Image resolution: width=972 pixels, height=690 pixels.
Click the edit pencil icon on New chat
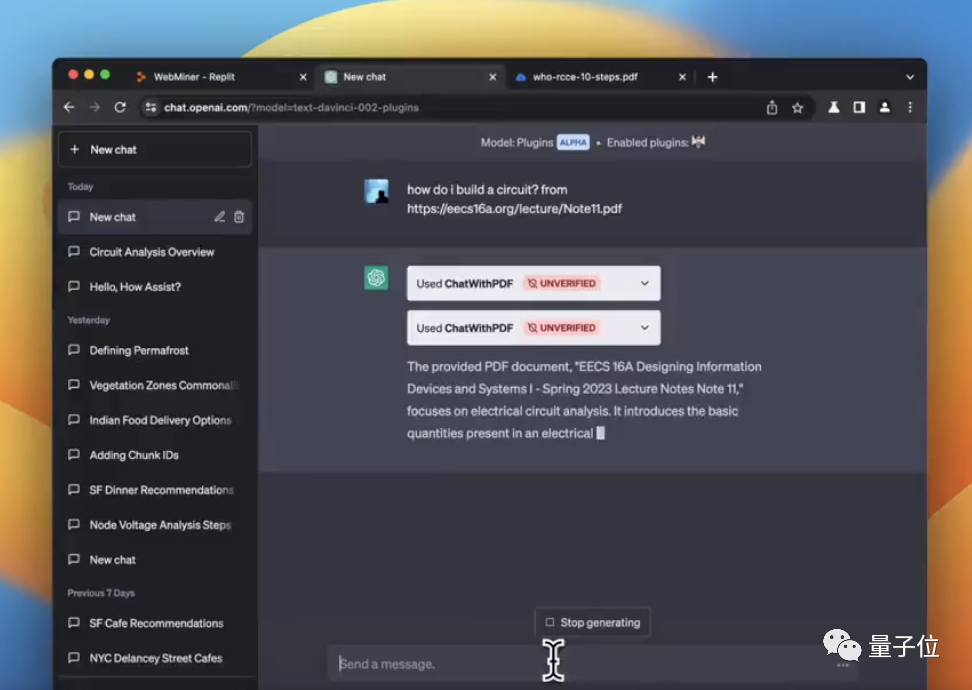click(x=219, y=217)
